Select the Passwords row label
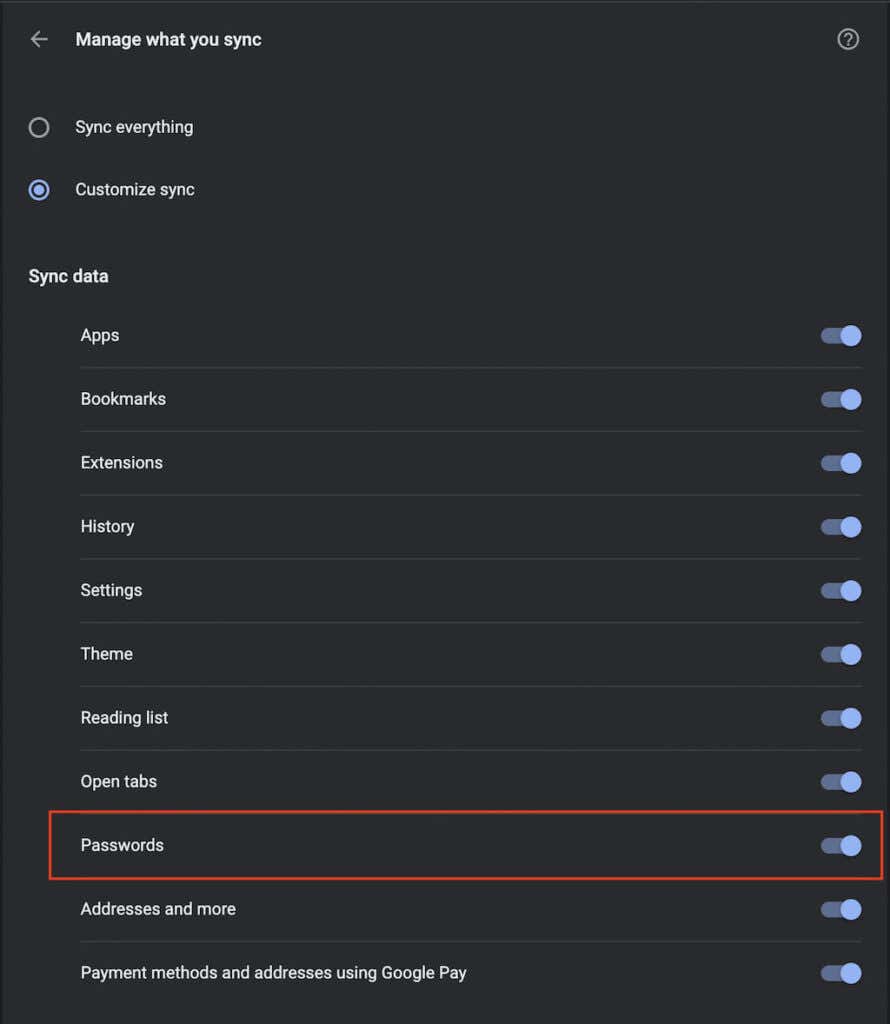The width and height of the screenshot is (890, 1024). [x=122, y=845]
